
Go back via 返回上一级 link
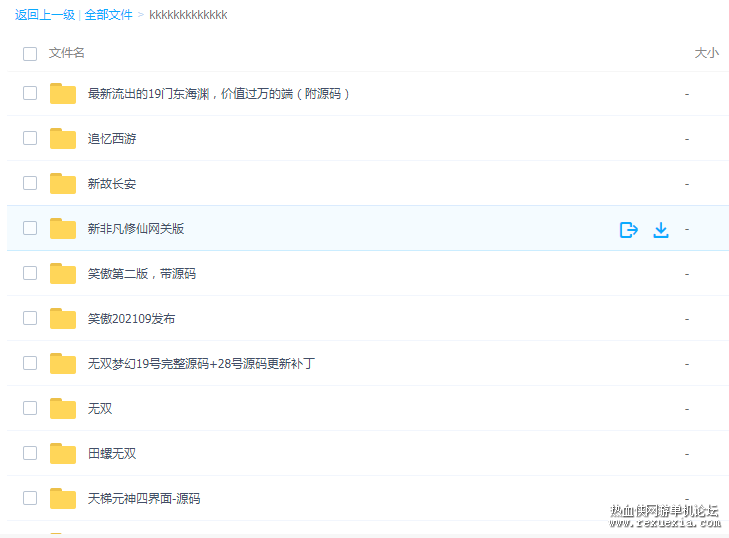click(45, 15)
